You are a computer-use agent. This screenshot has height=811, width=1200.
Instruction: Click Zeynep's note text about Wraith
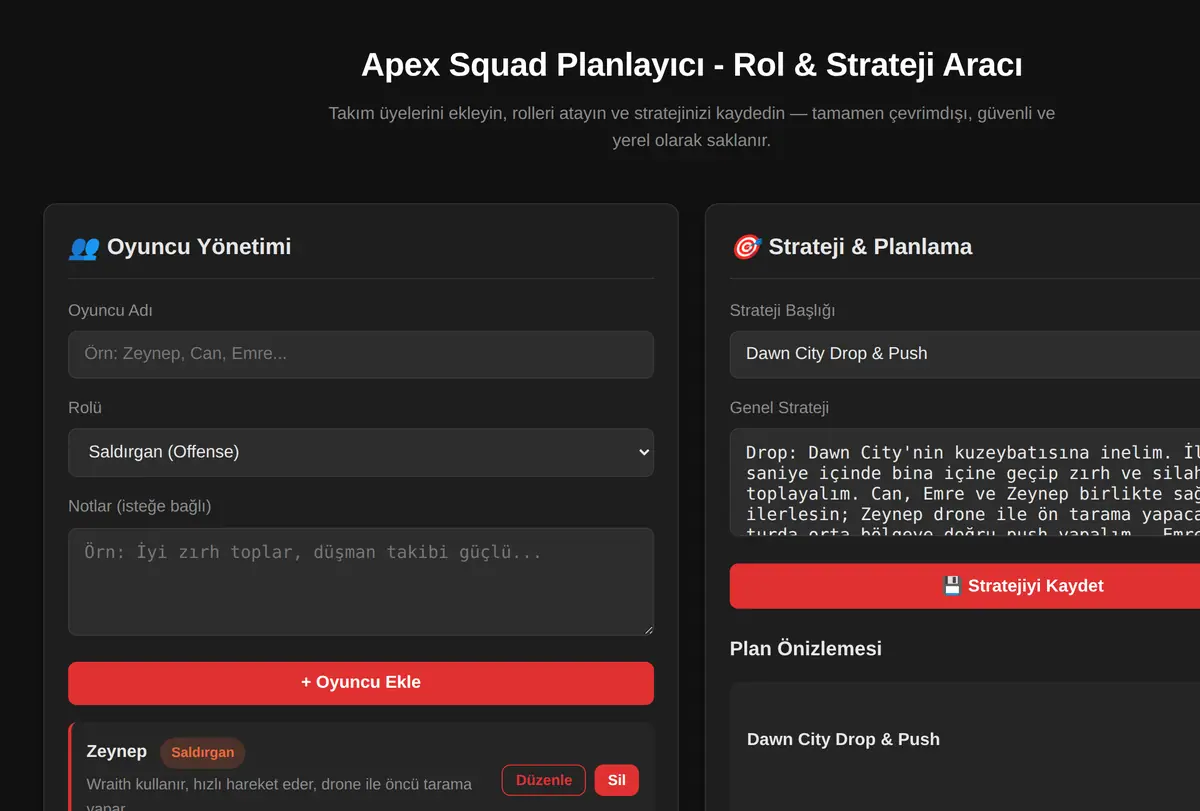click(279, 795)
